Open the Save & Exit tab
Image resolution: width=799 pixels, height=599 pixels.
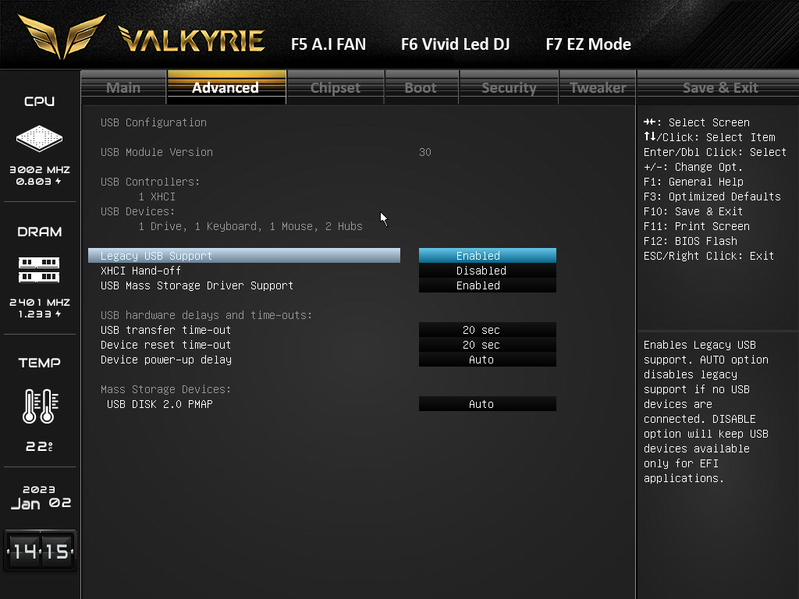720,88
